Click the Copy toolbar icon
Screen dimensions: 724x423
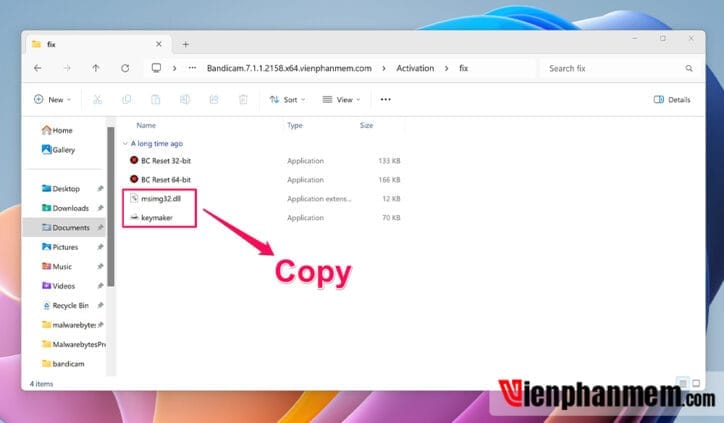click(x=127, y=99)
